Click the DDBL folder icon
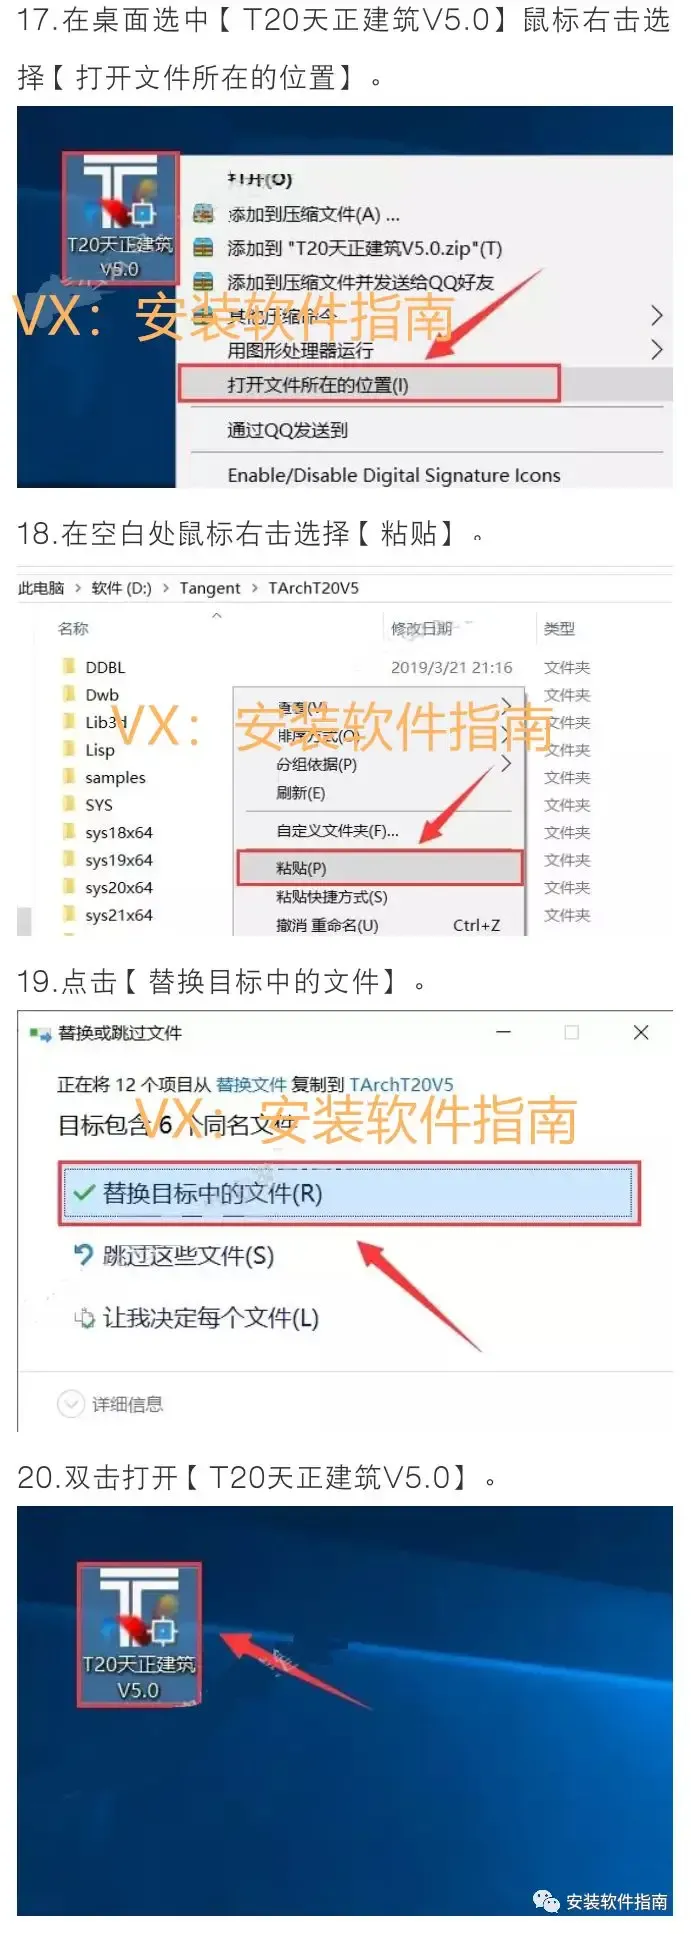This screenshot has height=1934, width=691. 69,667
